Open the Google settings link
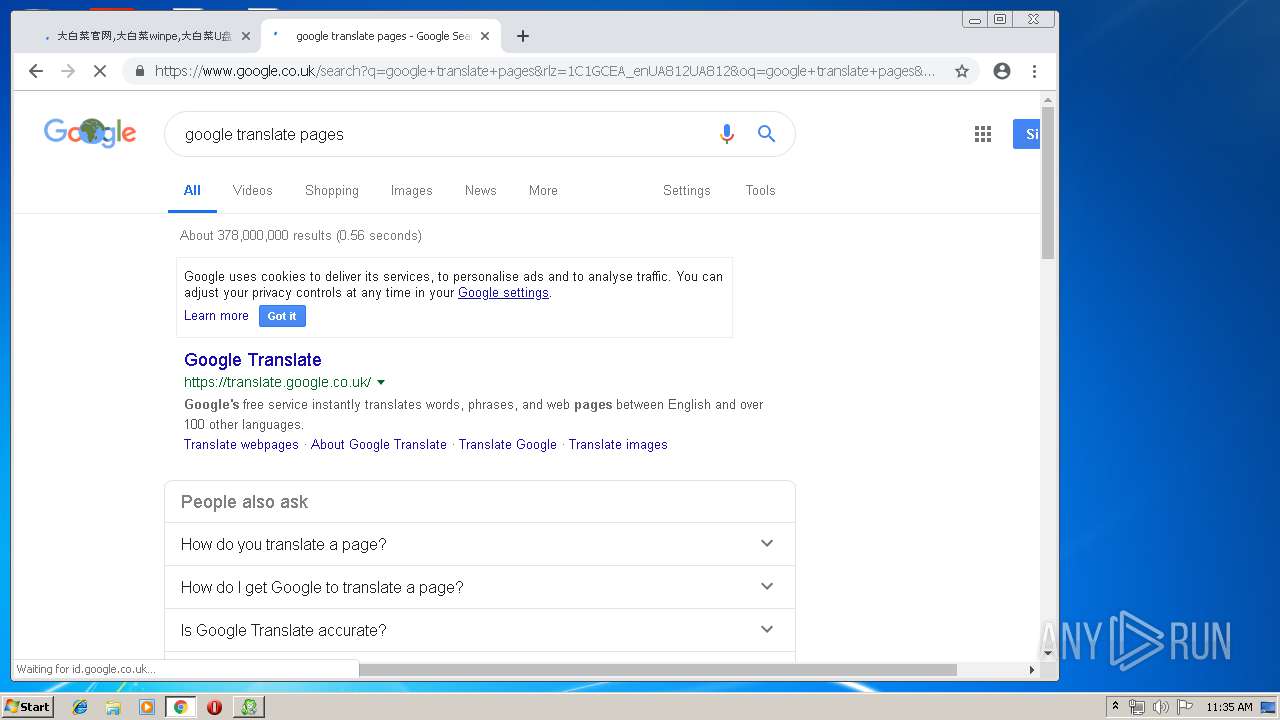 pyautogui.click(x=503, y=293)
